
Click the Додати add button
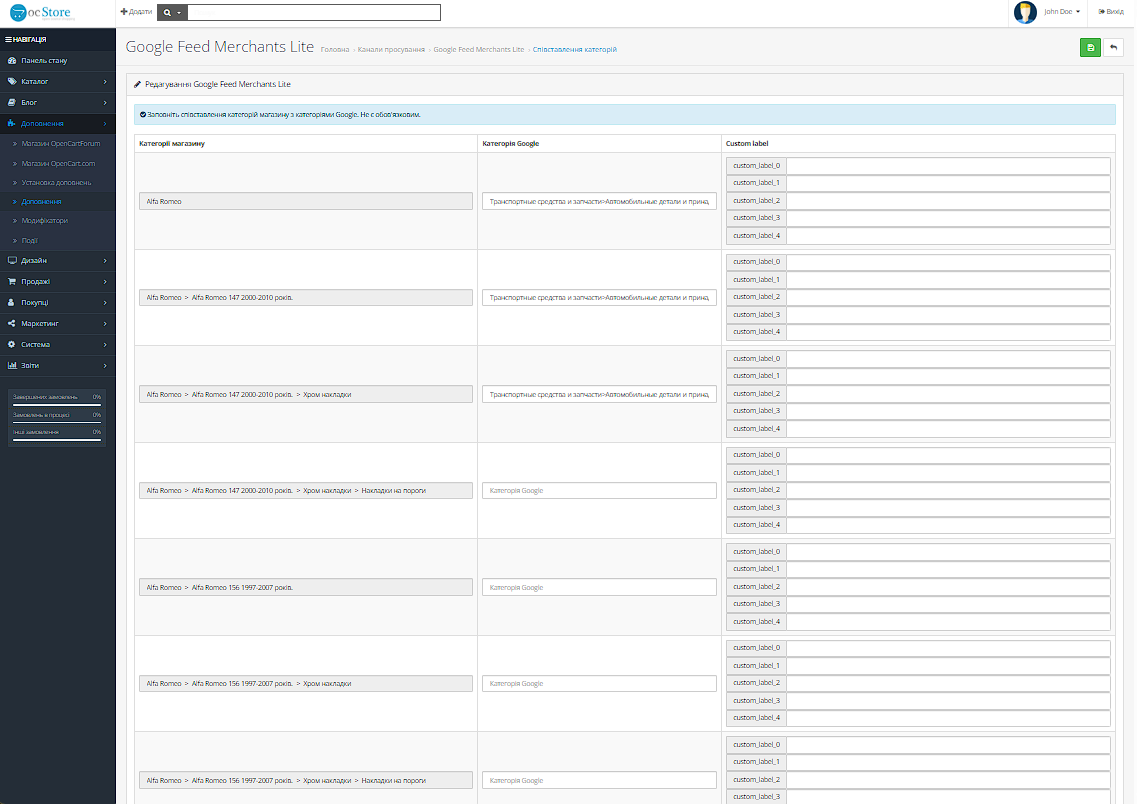click(136, 12)
